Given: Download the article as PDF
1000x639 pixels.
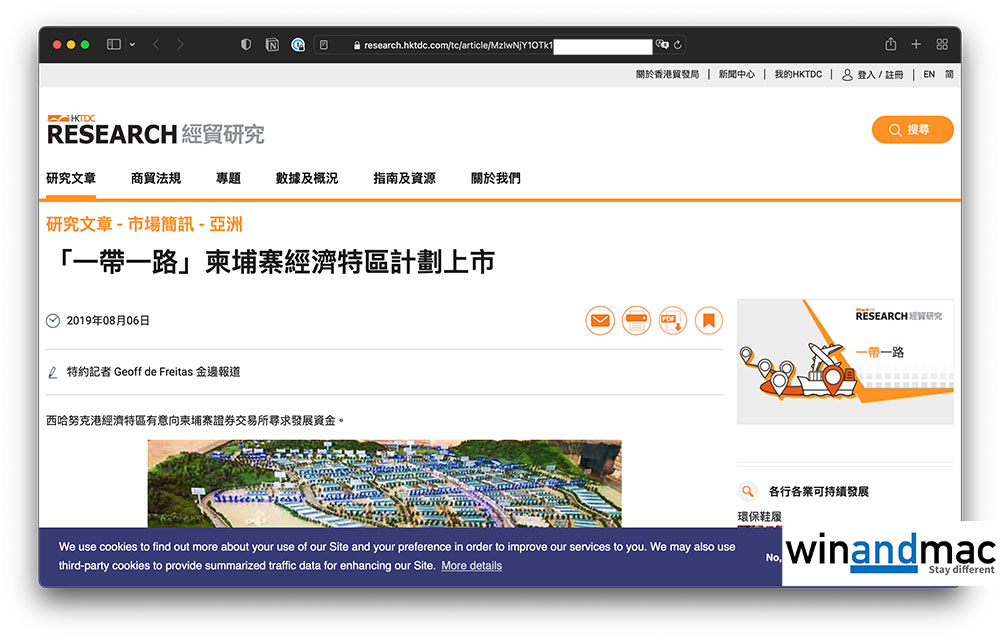Looking at the screenshot, I should click(x=672, y=321).
